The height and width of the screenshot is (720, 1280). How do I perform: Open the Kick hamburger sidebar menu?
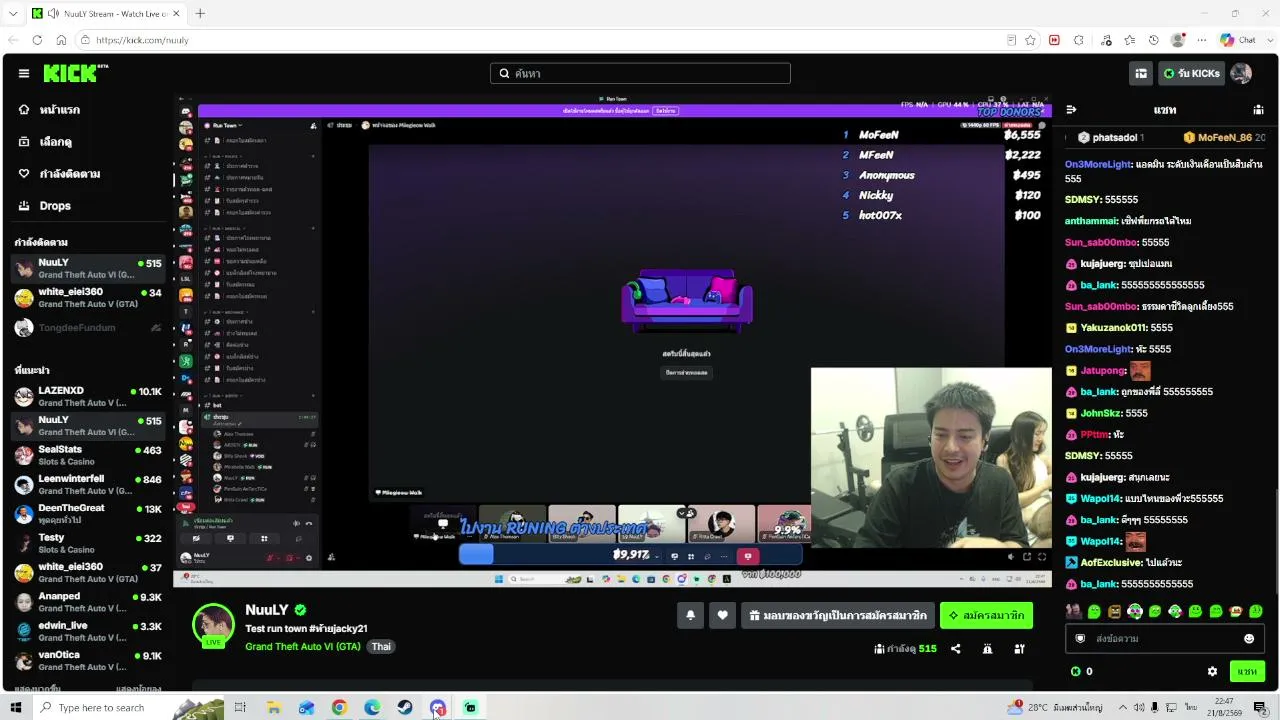24,73
